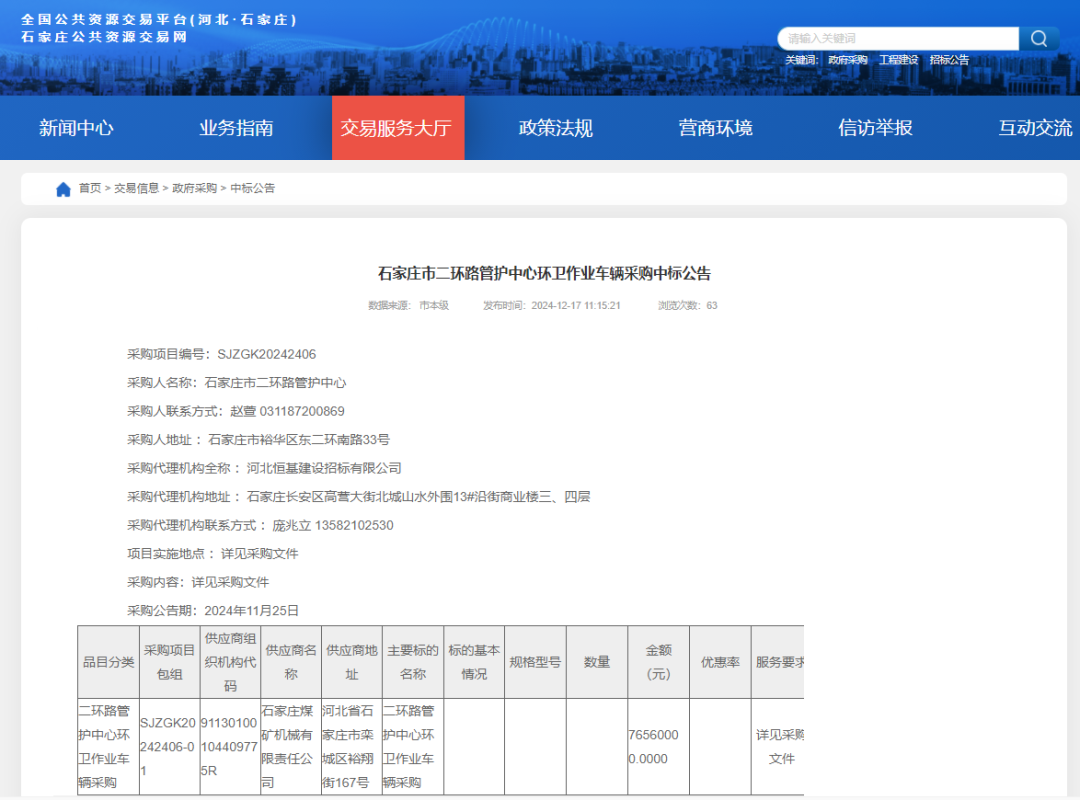Go to 首页 in breadcrumb
Viewport: 1080px width, 800px height.
[90, 188]
